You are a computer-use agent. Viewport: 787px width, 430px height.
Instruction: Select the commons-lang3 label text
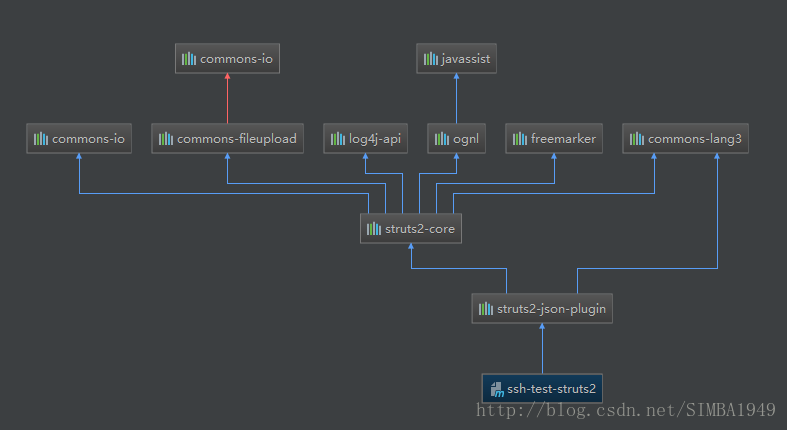pyautogui.click(x=695, y=139)
